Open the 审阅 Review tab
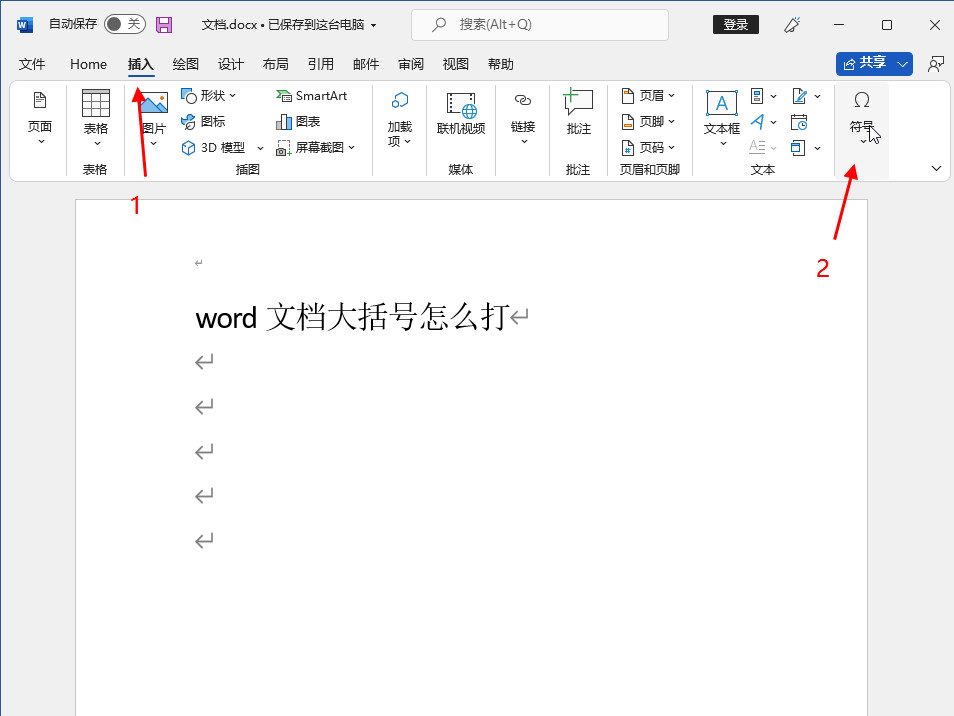 click(x=411, y=64)
